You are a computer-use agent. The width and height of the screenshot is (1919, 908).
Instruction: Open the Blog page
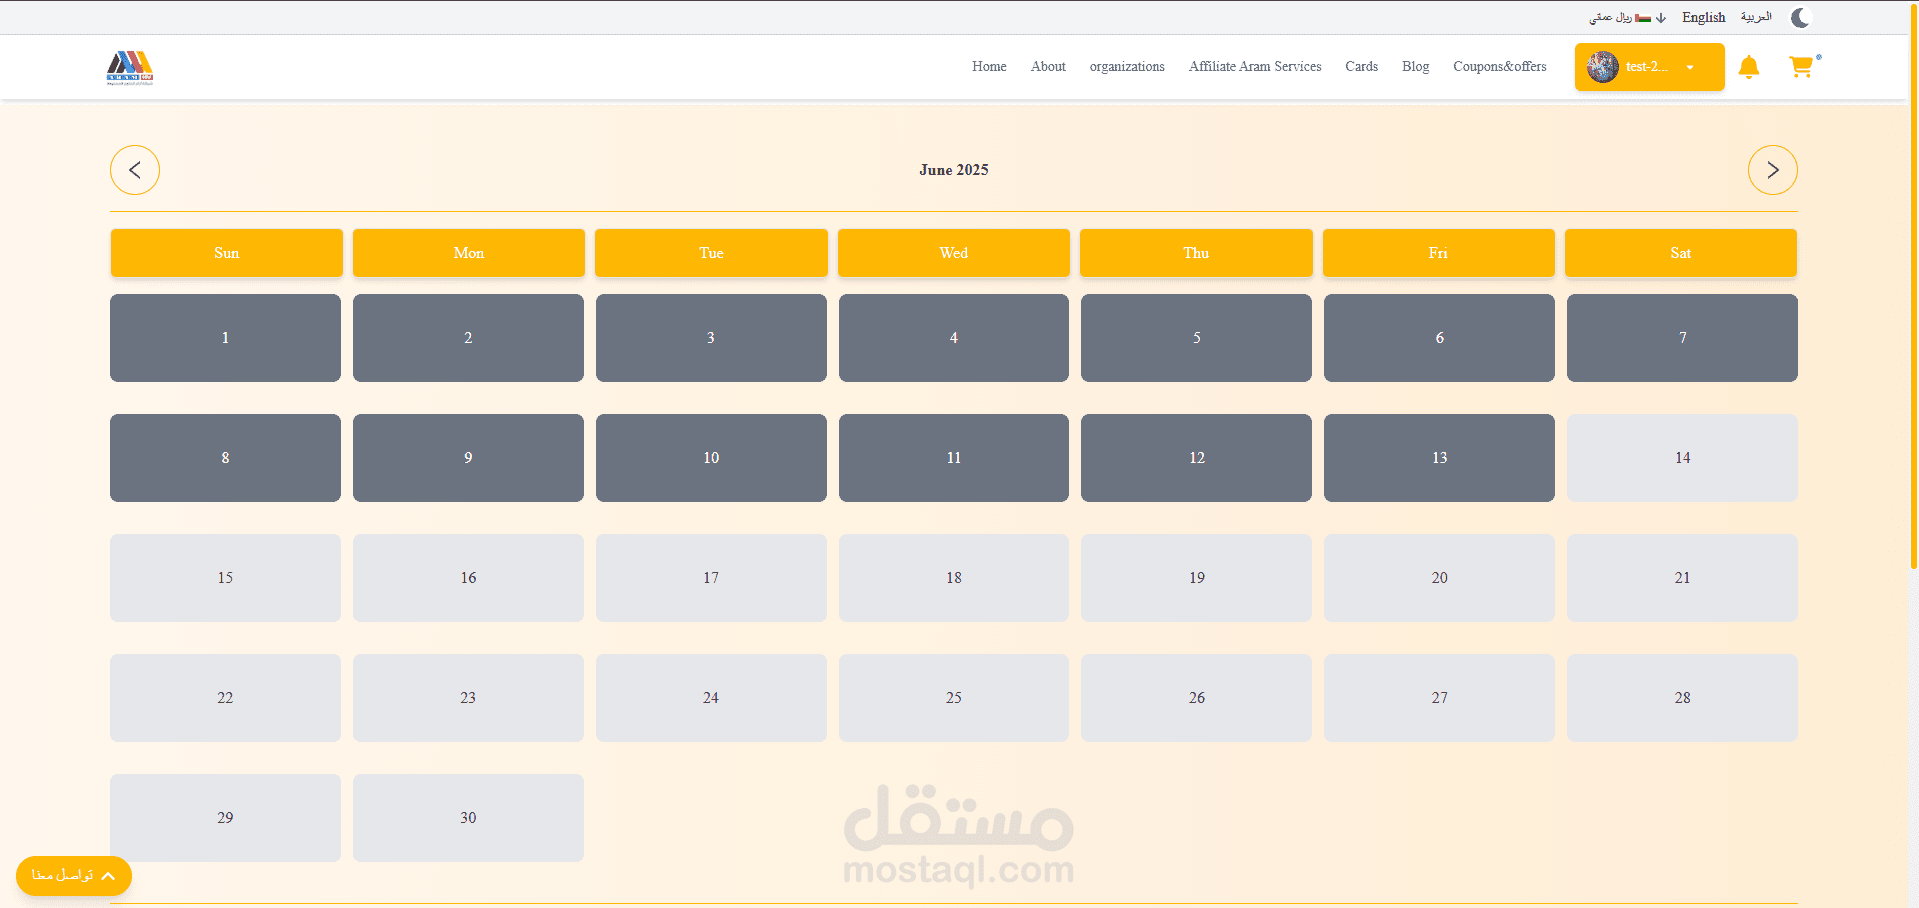point(1415,67)
